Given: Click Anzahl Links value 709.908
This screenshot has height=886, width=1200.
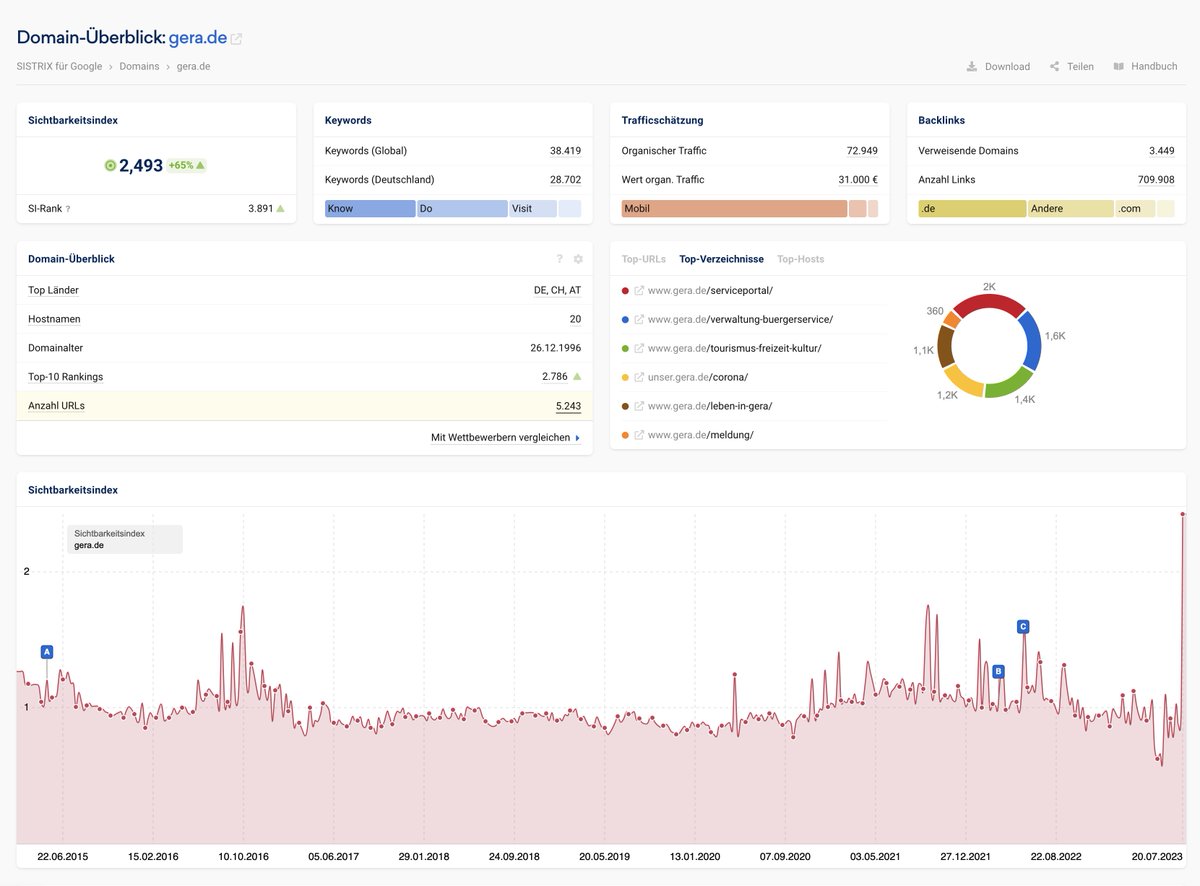Looking at the screenshot, I should pyautogui.click(x=1156, y=180).
